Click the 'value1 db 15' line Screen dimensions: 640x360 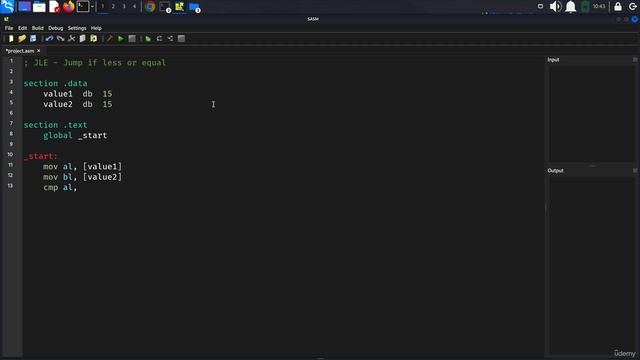point(78,94)
